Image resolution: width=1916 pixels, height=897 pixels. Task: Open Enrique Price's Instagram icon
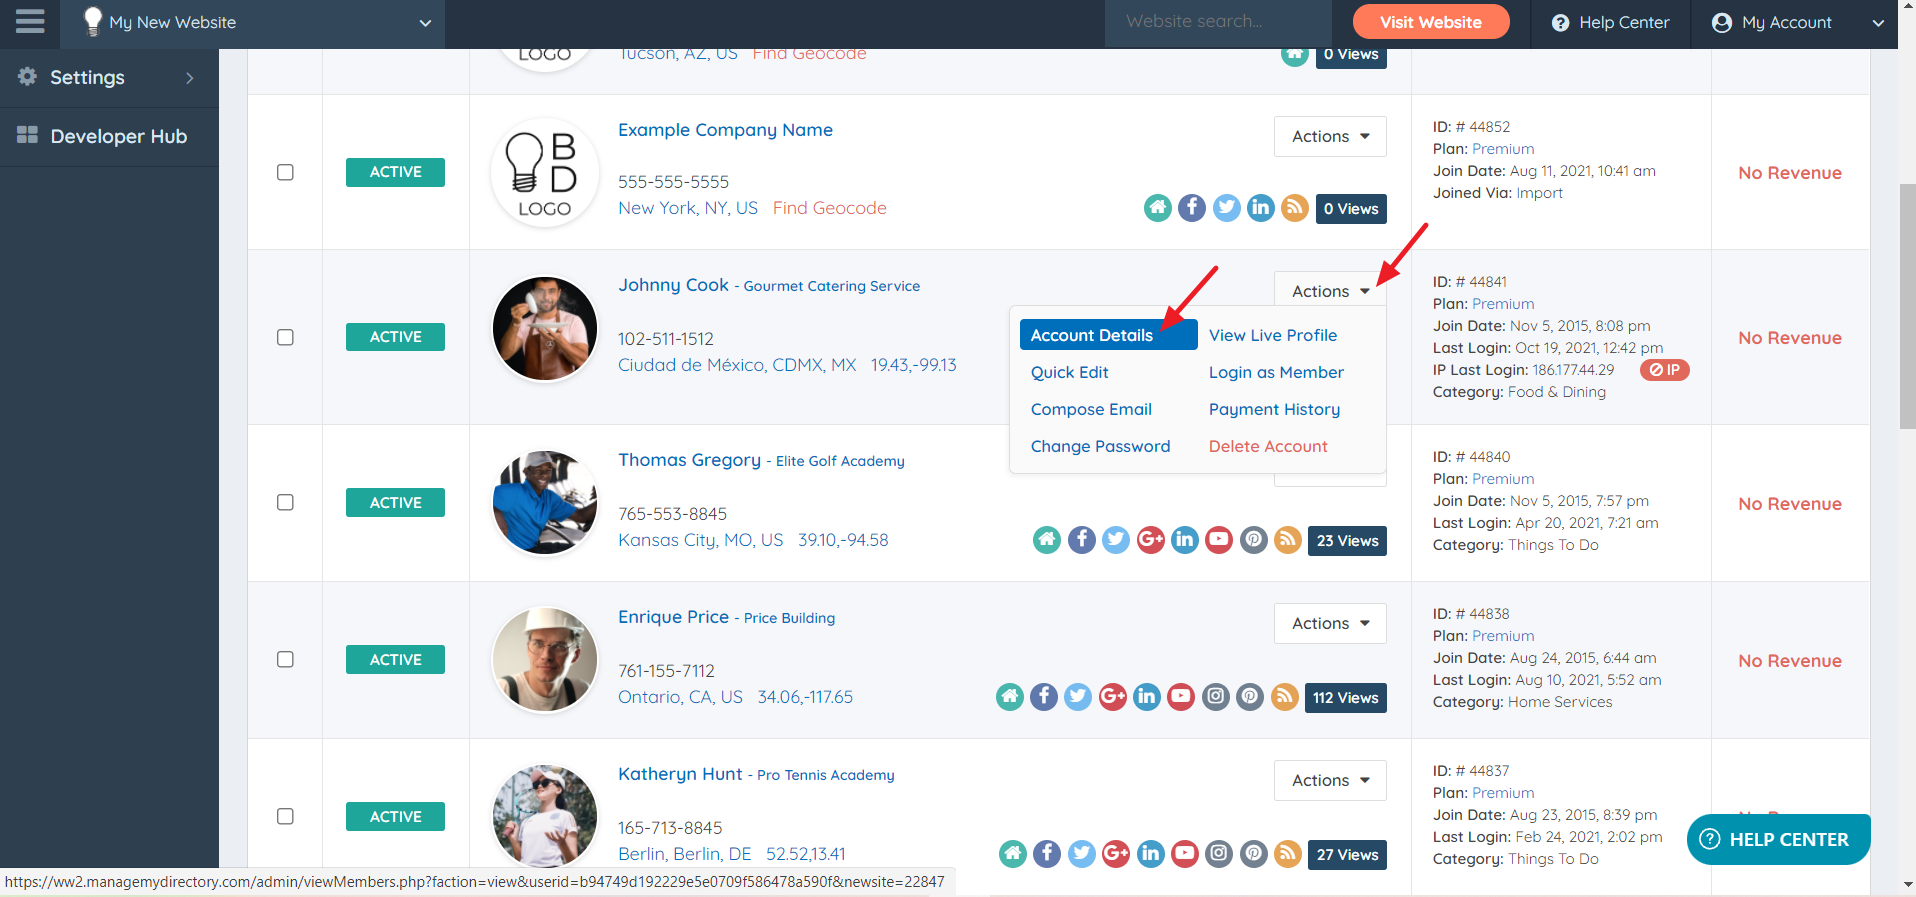tap(1216, 697)
